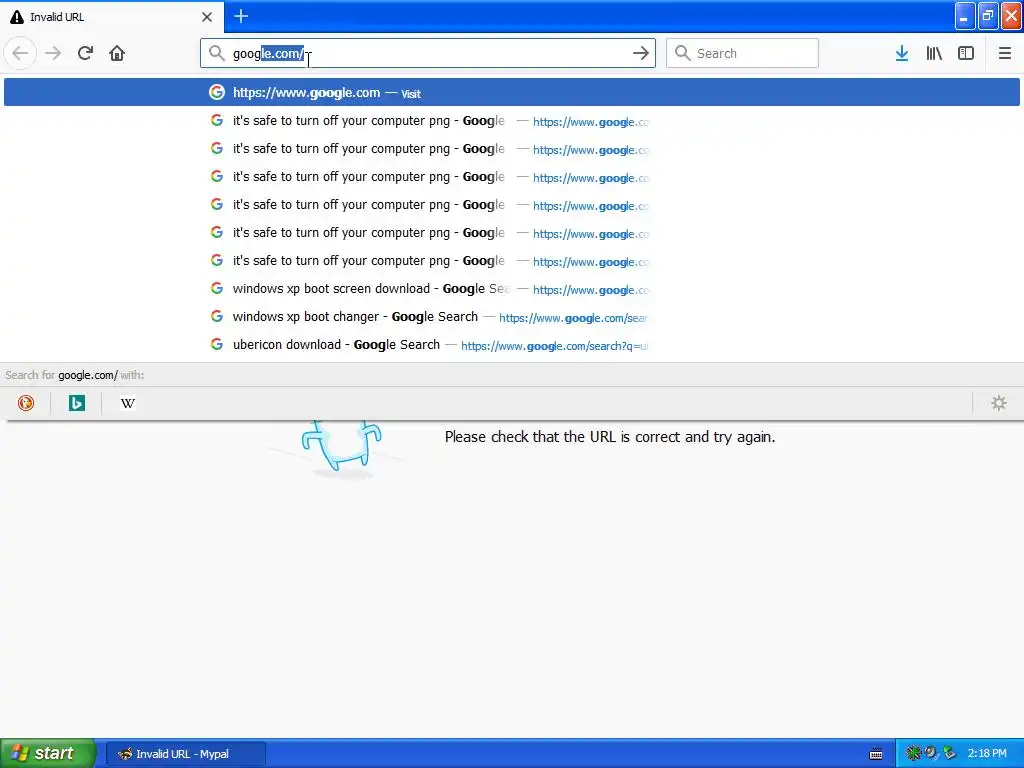
Task: Select windows xp boot changer suggestion
Action: 512,317
